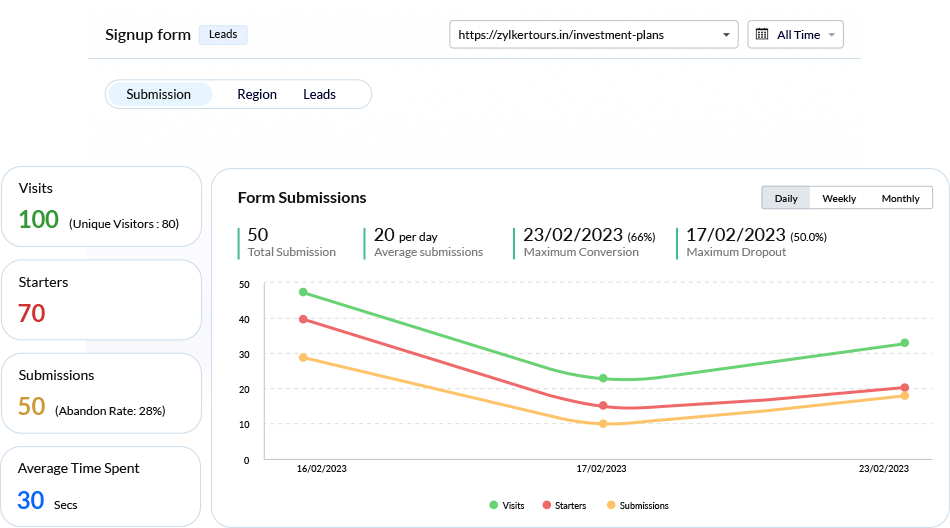Click the Starters count 70
The image size is (950, 528).
(32, 313)
